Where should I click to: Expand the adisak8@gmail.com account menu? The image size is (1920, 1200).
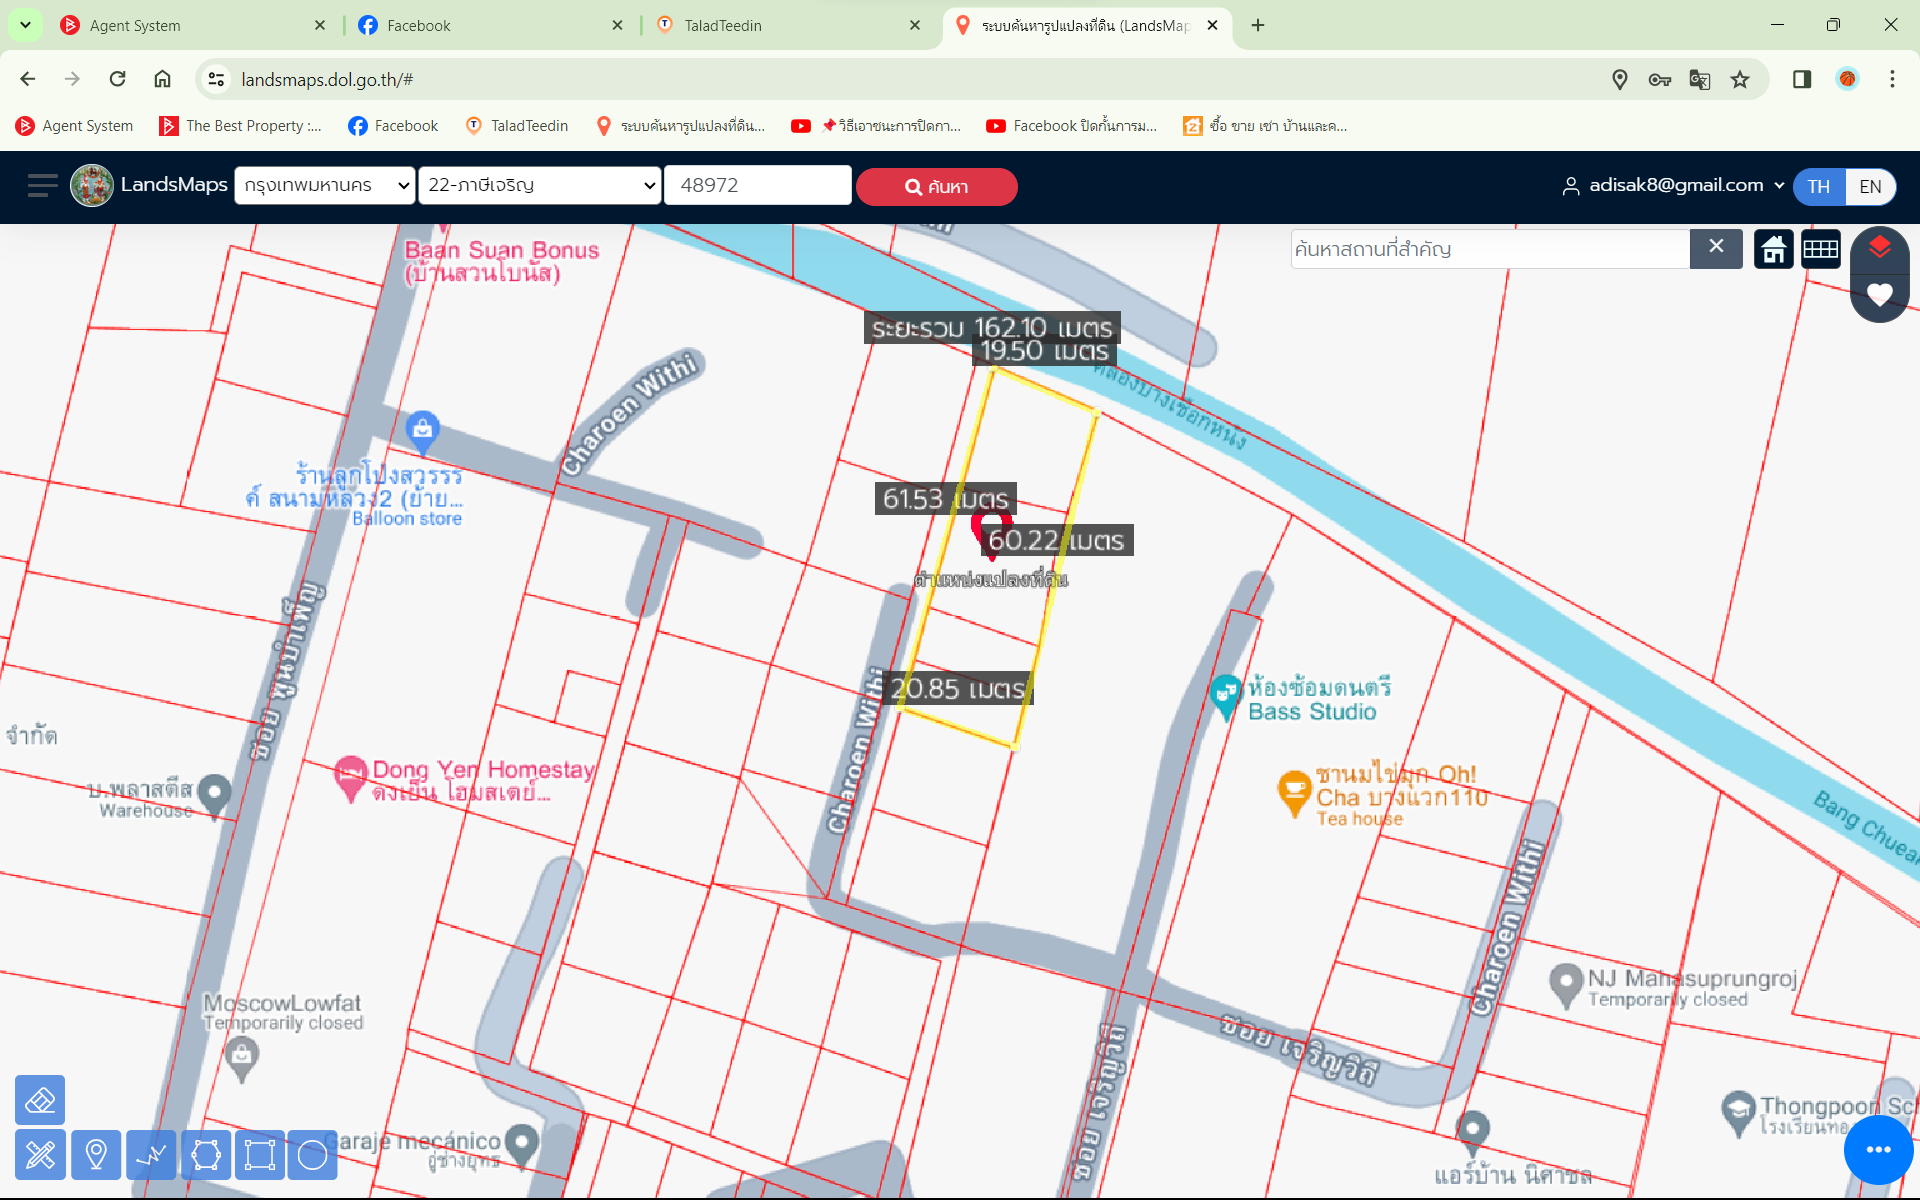[1673, 186]
